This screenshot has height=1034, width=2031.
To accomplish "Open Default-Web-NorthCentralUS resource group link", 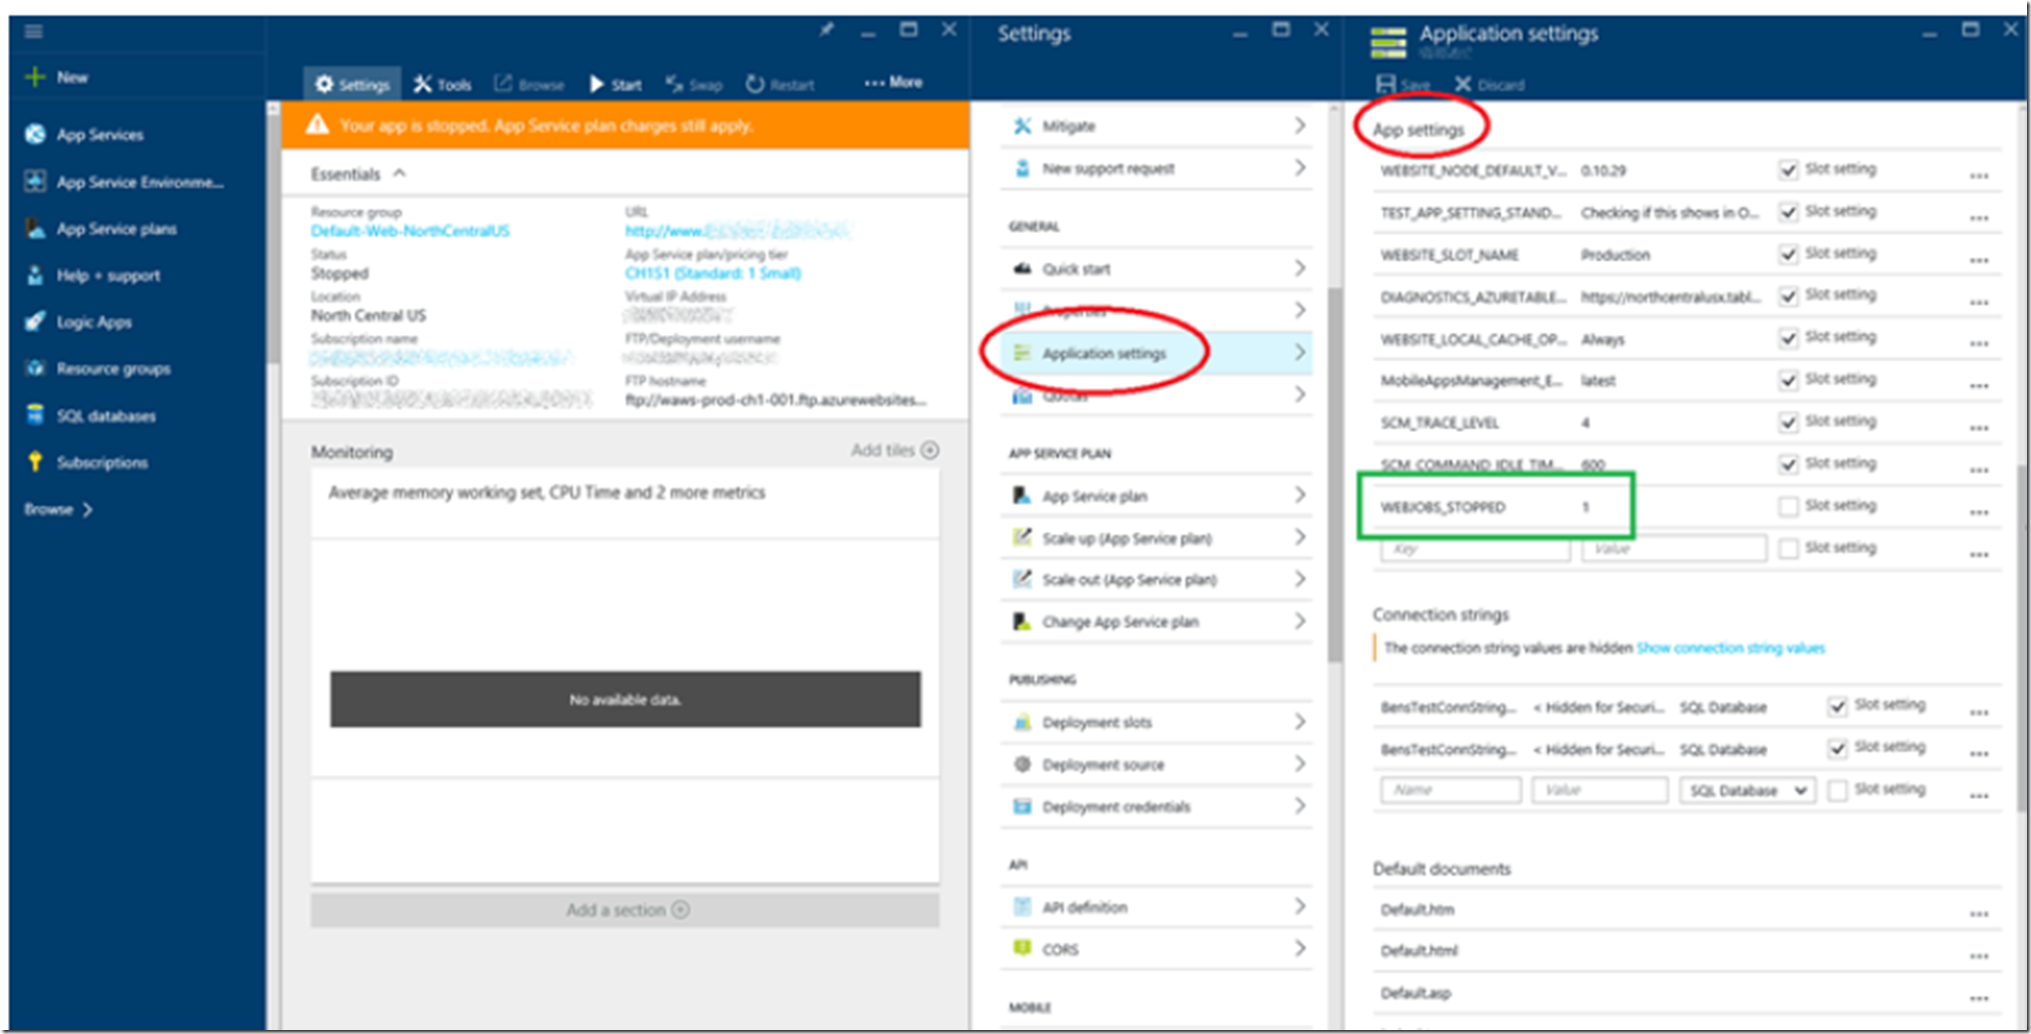I will (x=410, y=231).
